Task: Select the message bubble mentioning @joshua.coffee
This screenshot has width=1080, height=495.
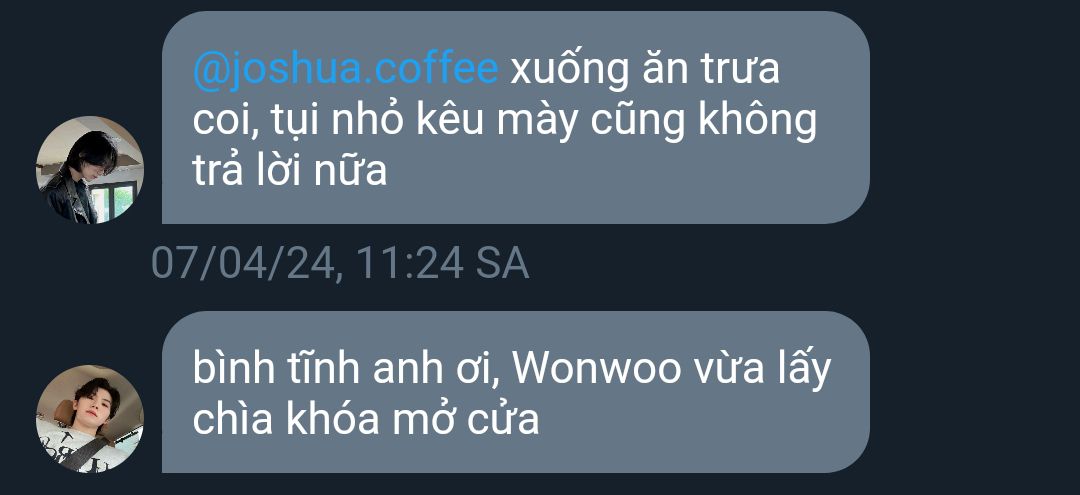Action: pyautogui.click(x=516, y=117)
